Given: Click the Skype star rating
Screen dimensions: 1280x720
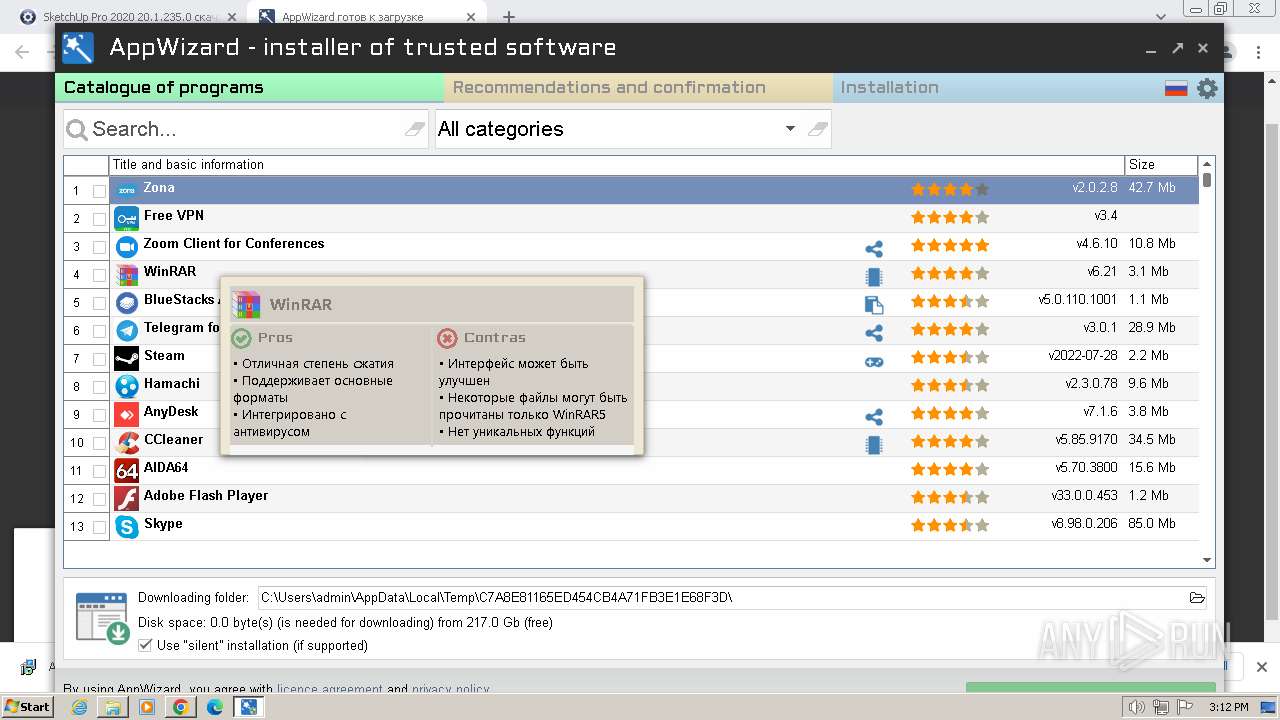Looking at the screenshot, I should tap(950, 525).
